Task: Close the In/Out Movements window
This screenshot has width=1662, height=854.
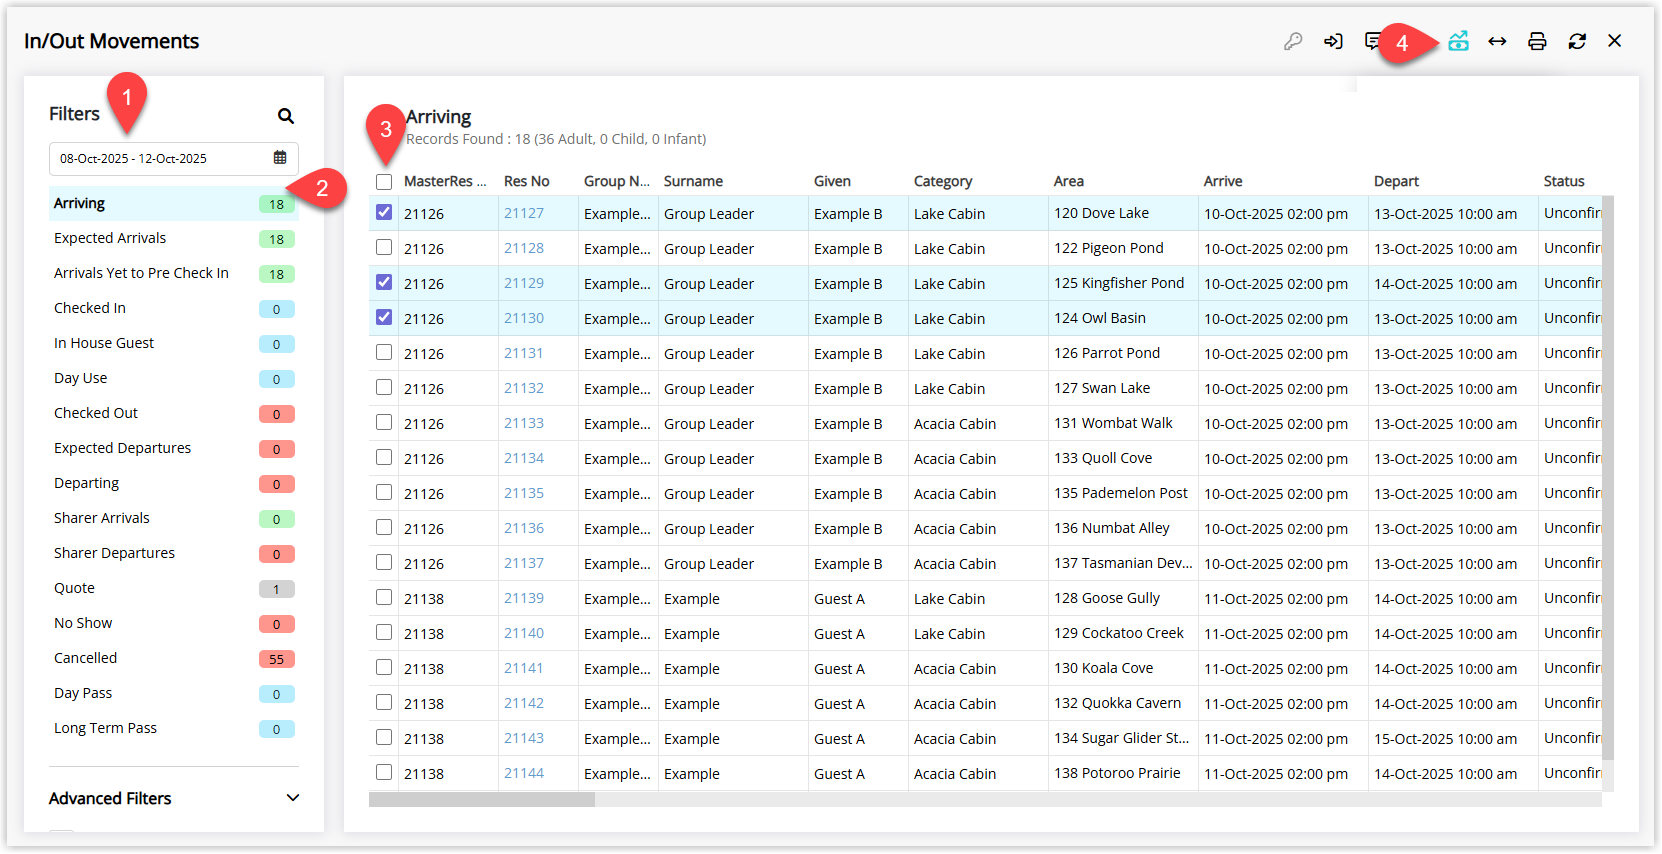Action: coord(1615,41)
